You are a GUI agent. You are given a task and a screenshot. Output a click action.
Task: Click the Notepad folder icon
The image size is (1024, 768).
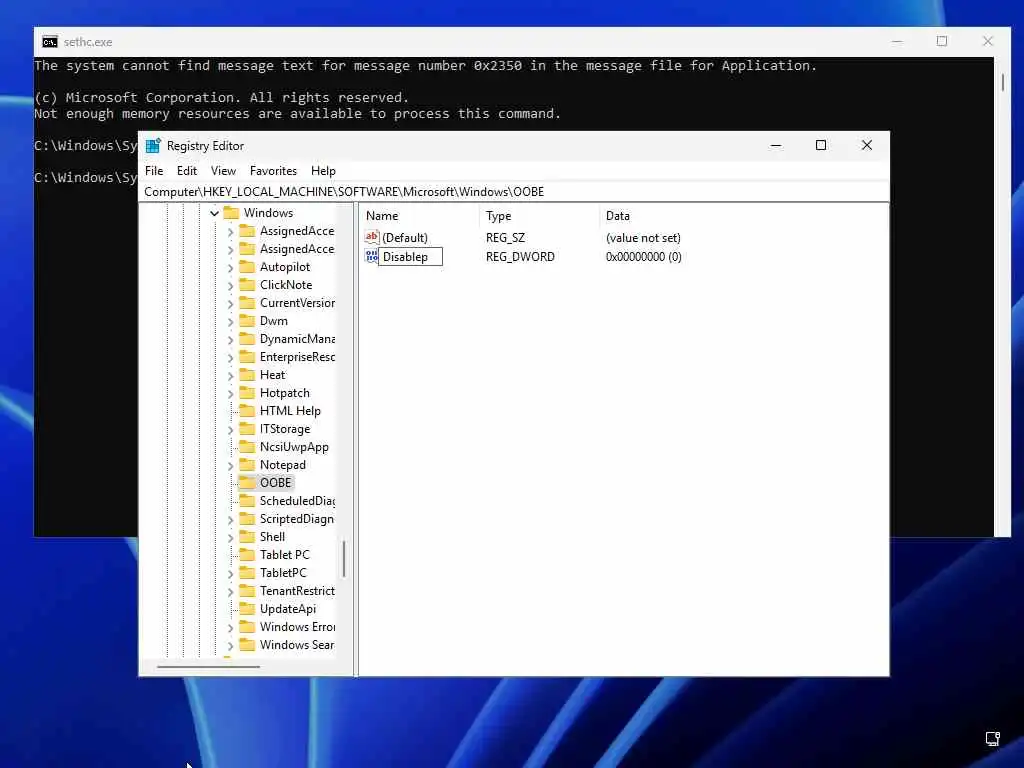pyautogui.click(x=247, y=464)
